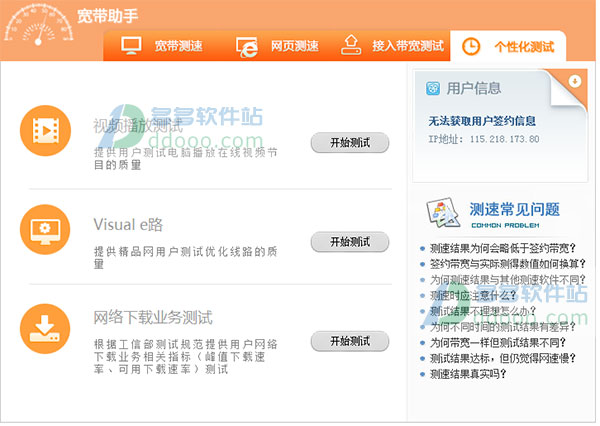Click the clock icon beside 个性化测试
Image resolution: width=600 pixels, height=426 pixels.
(x=471, y=46)
